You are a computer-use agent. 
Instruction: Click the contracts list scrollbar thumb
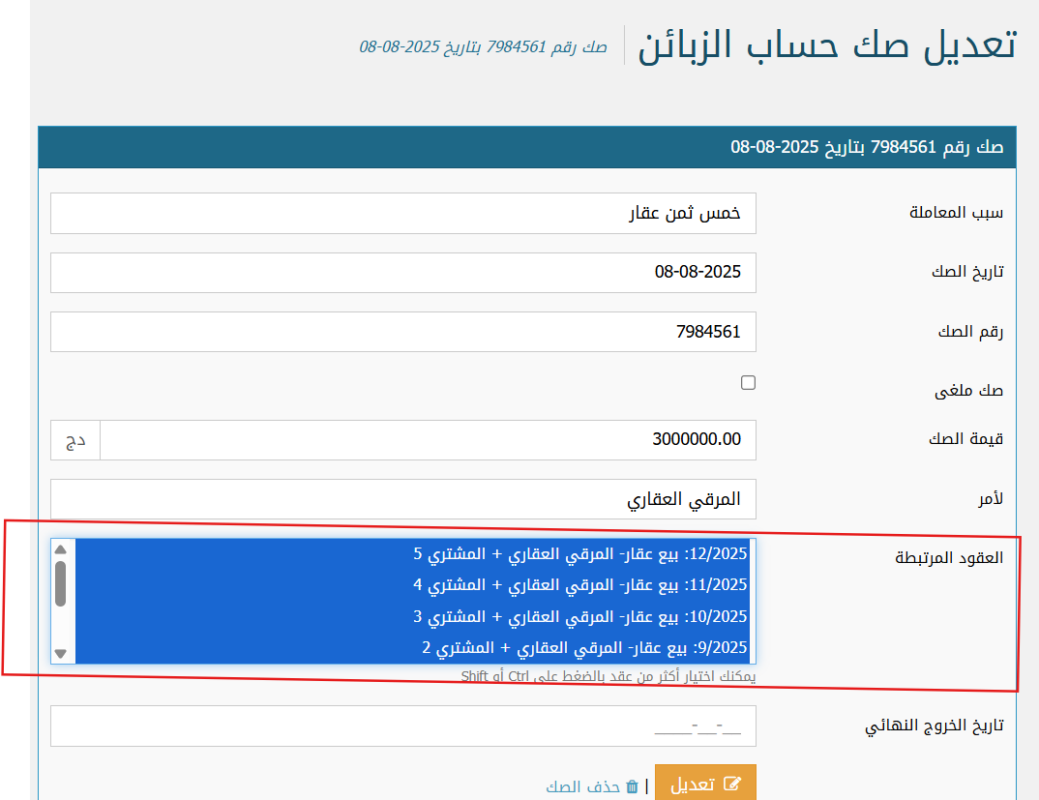click(61, 583)
